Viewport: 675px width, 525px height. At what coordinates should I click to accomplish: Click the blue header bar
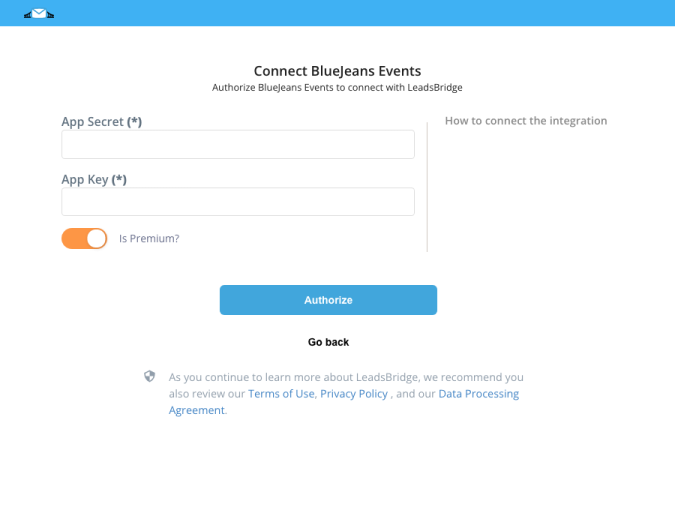click(x=338, y=13)
